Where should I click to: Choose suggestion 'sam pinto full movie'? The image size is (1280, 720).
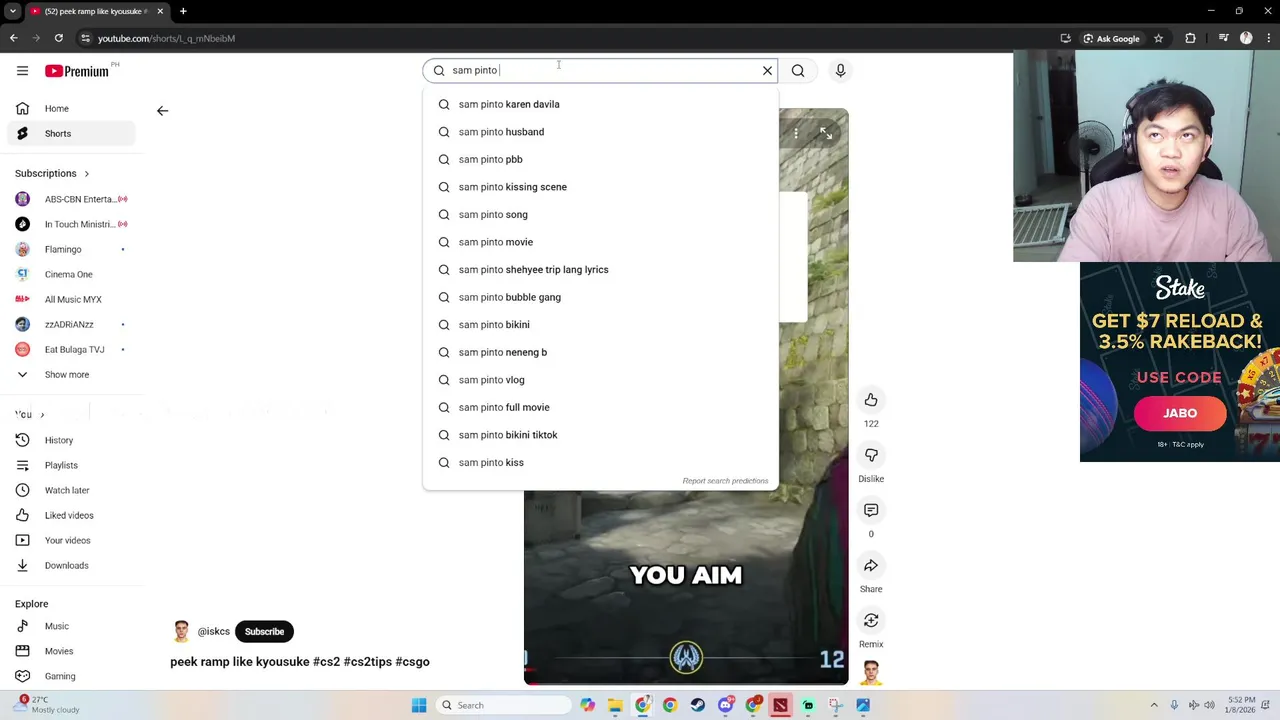600,407
